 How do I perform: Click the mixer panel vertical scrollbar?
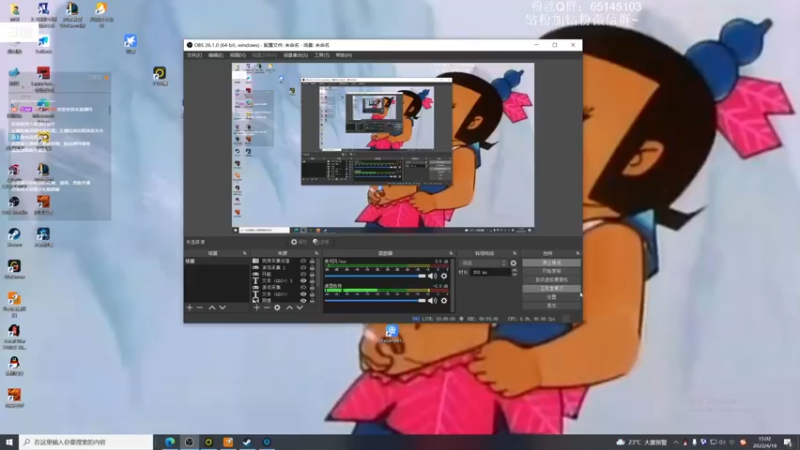click(x=452, y=285)
